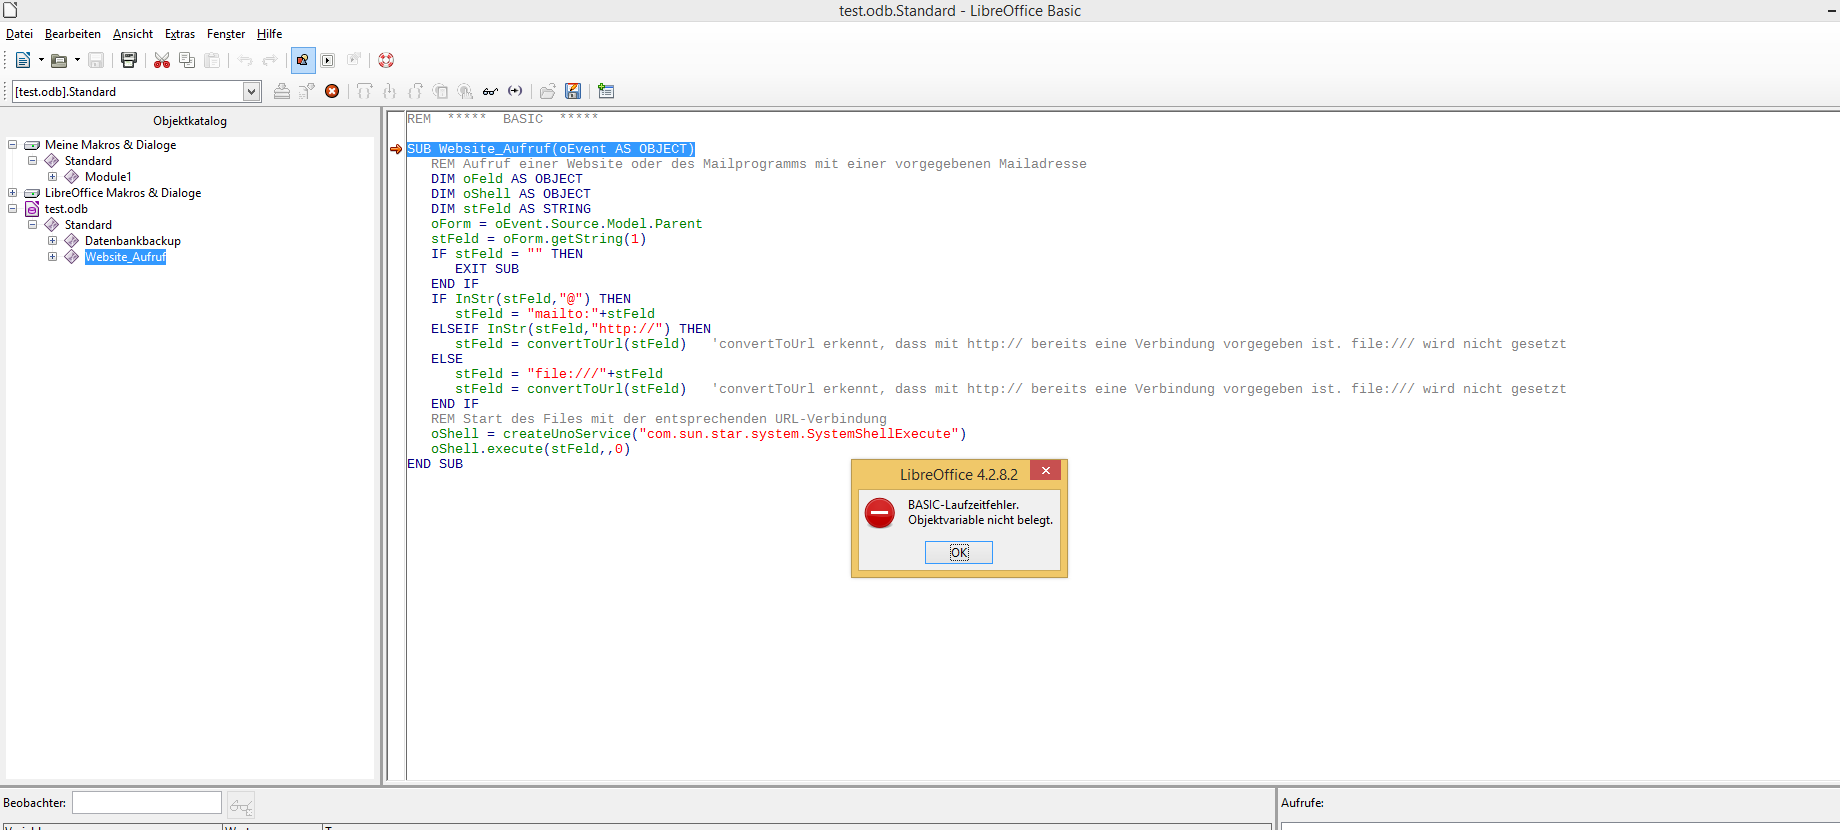Click the remove watch glasses button
1840x830 pixels.
click(241, 805)
